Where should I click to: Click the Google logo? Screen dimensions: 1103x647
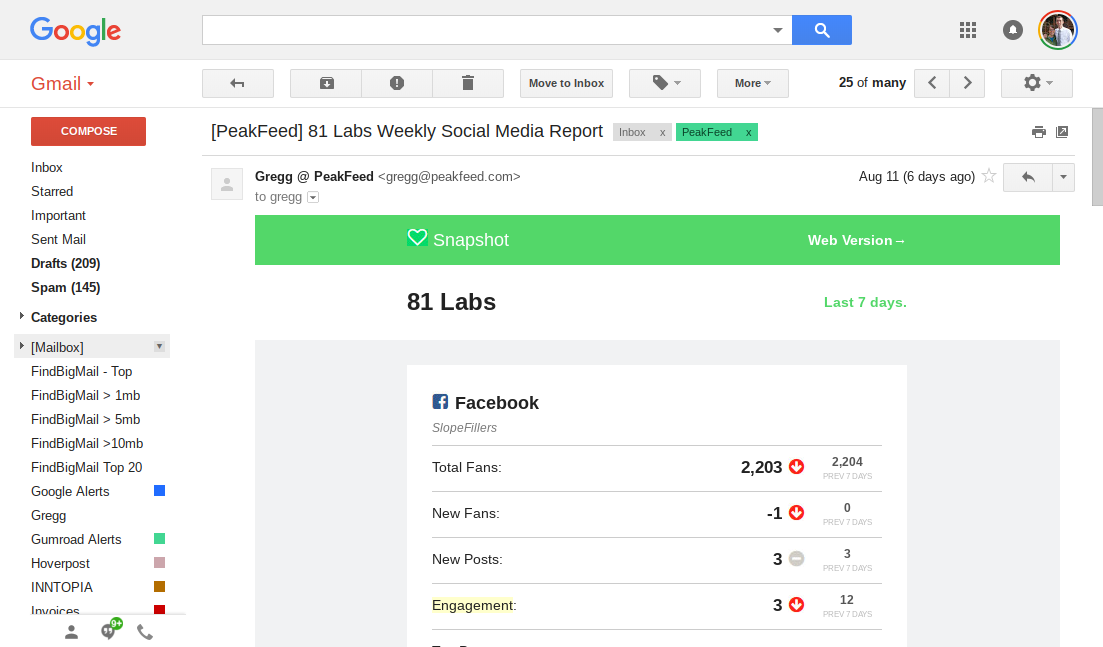point(75,31)
